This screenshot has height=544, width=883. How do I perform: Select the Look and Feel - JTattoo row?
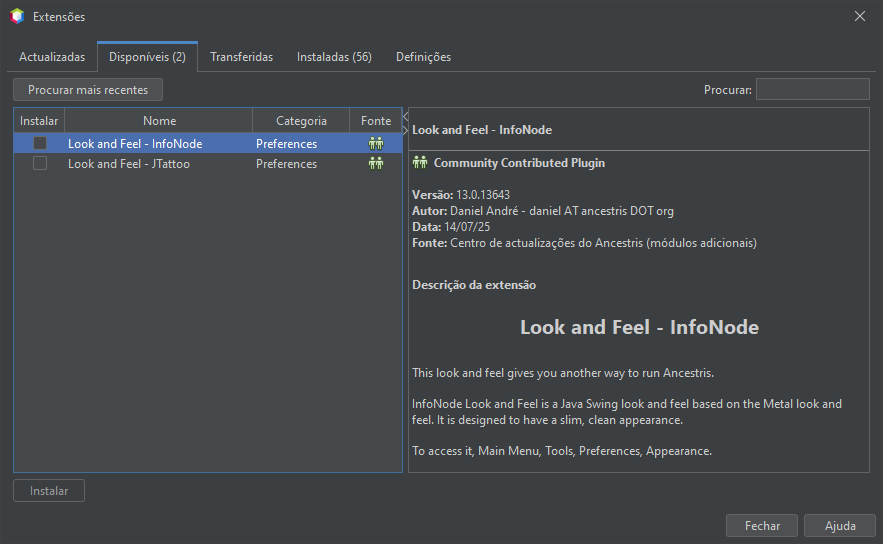208,163
